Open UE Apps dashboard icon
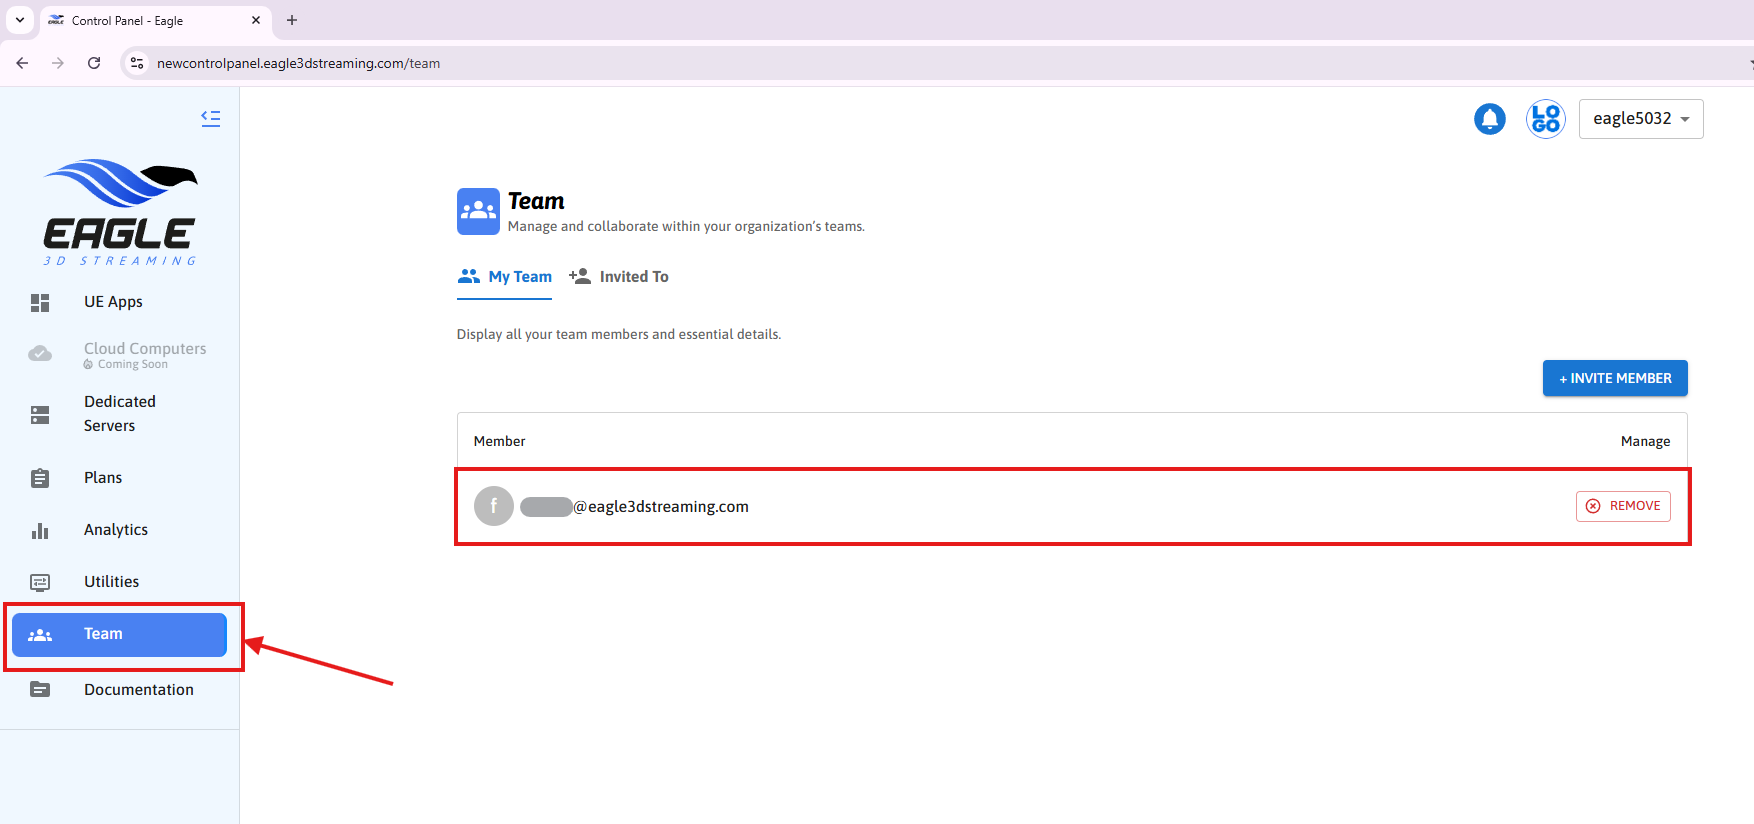 click(40, 302)
